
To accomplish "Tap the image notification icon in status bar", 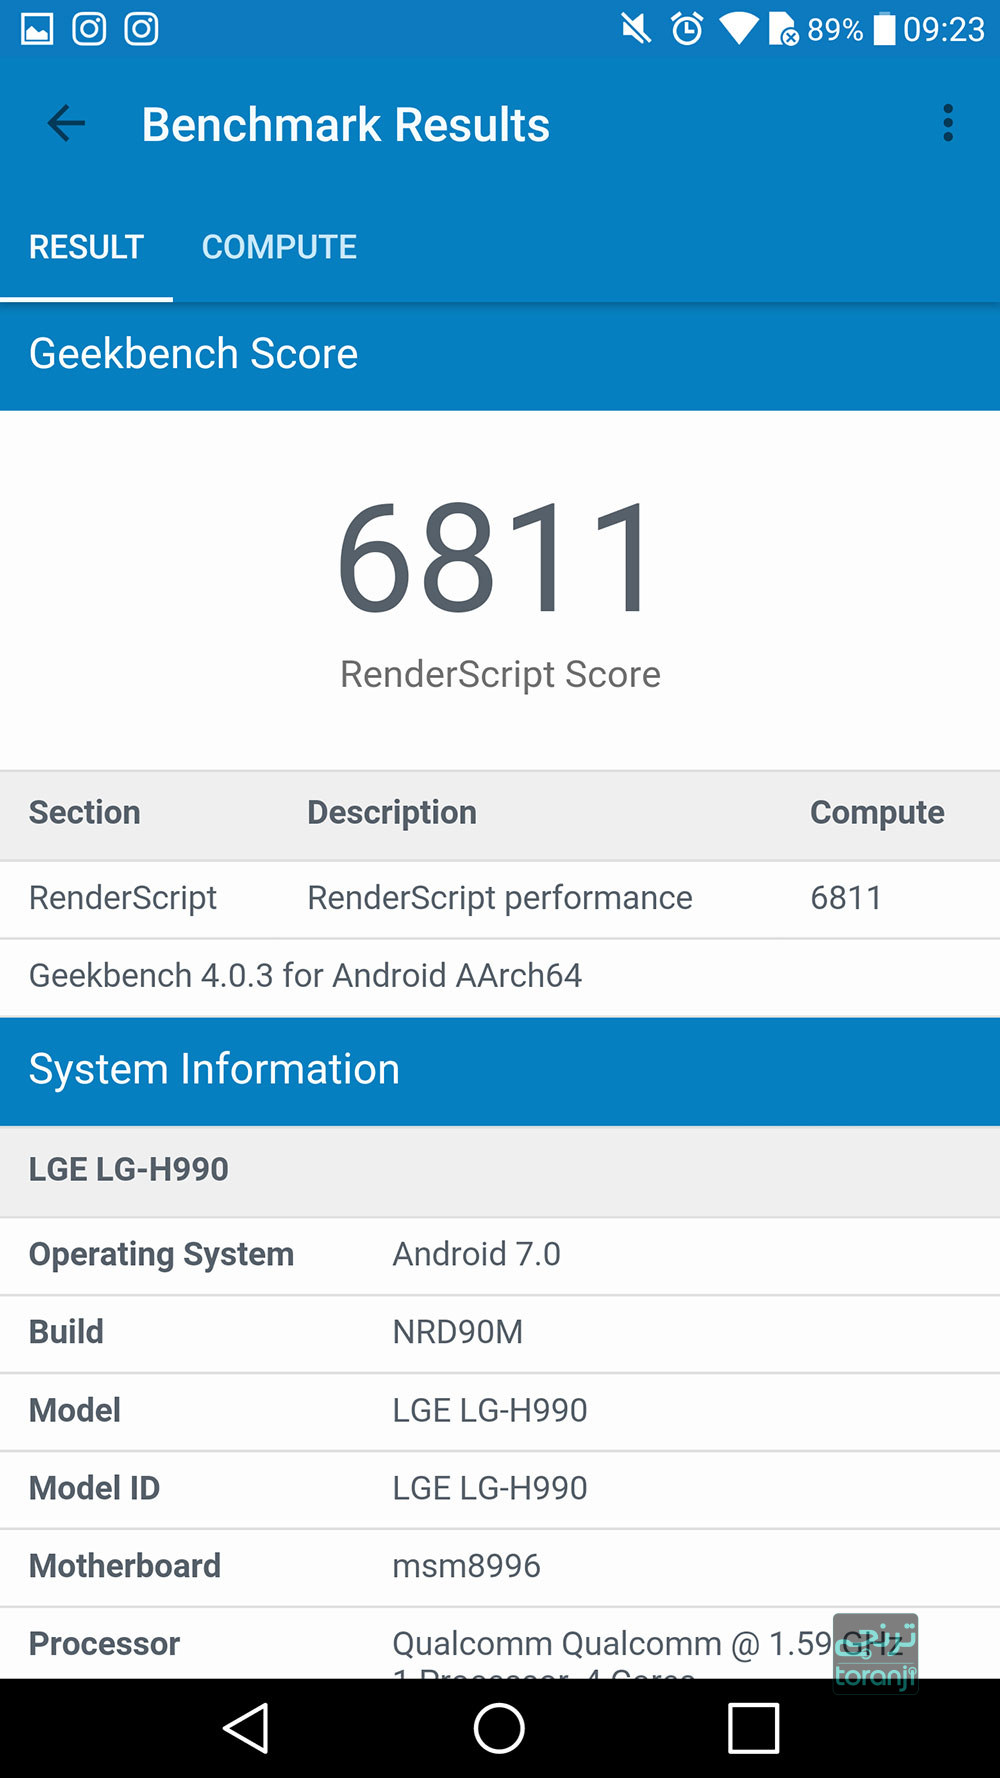I will [x=37, y=29].
